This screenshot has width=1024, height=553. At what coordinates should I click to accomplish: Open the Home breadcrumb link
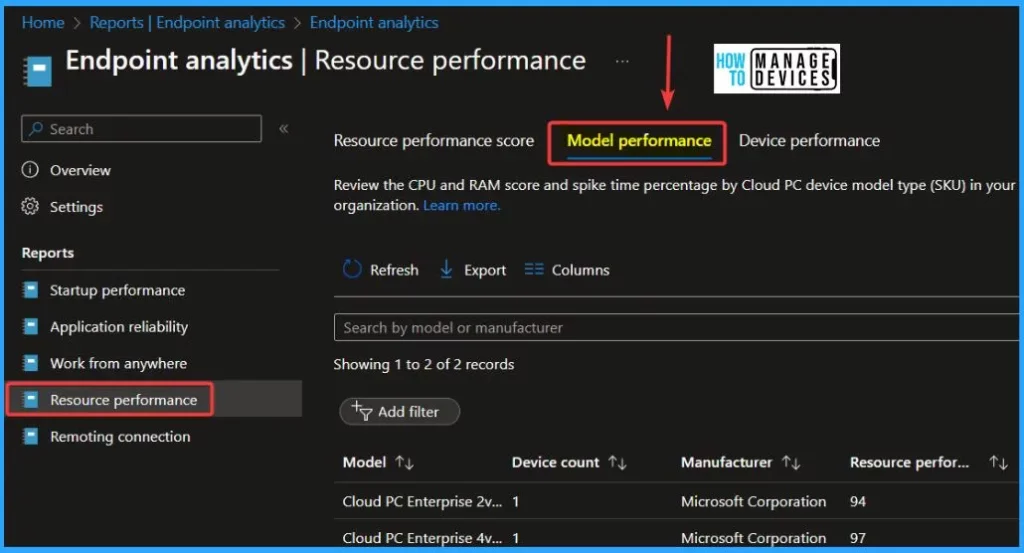pyautogui.click(x=43, y=23)
